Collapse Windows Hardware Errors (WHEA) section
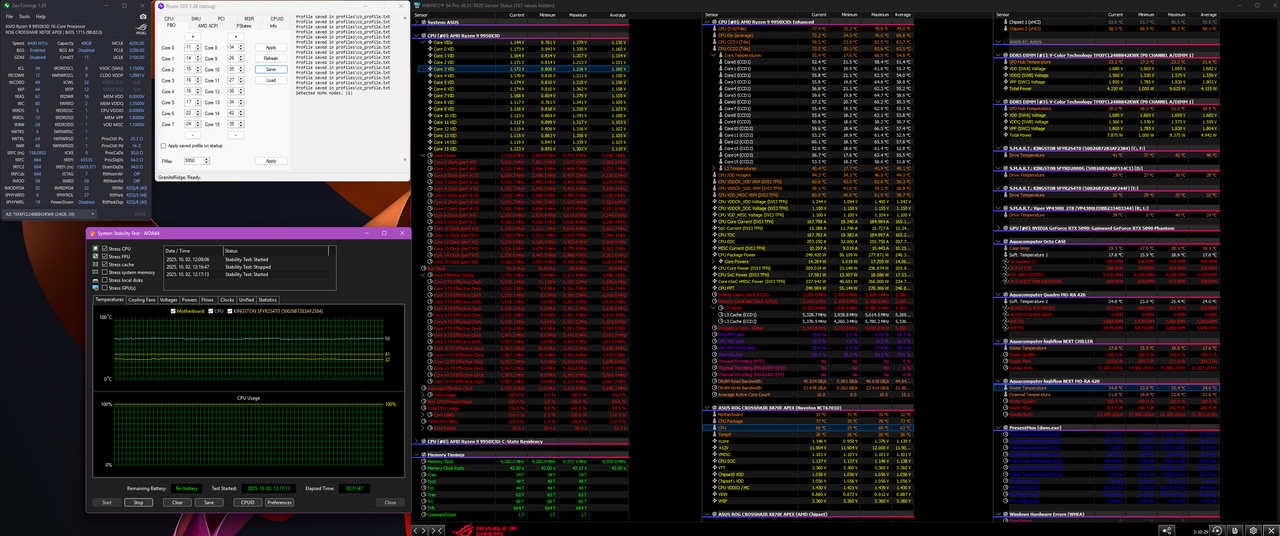 [x=998, y=514]
